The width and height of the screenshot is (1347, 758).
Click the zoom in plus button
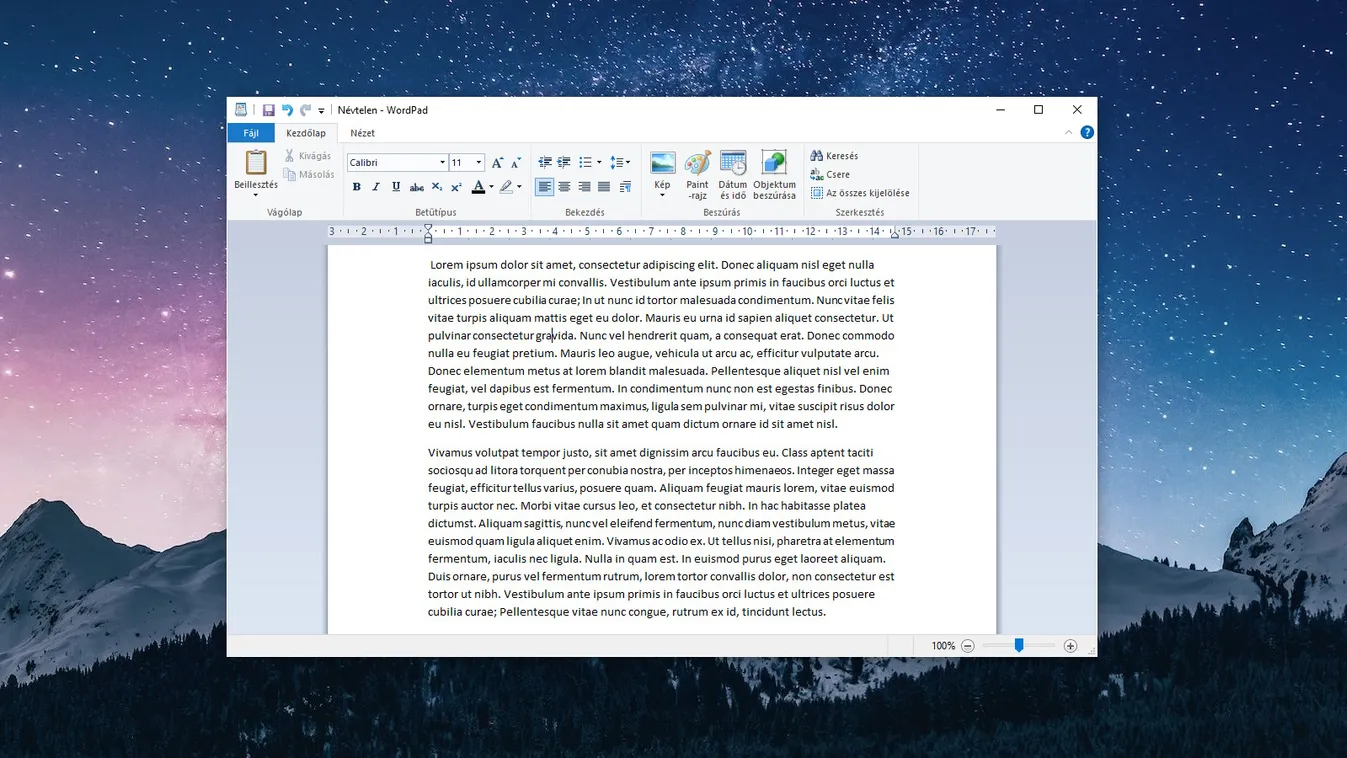[x=1070, y=646]
